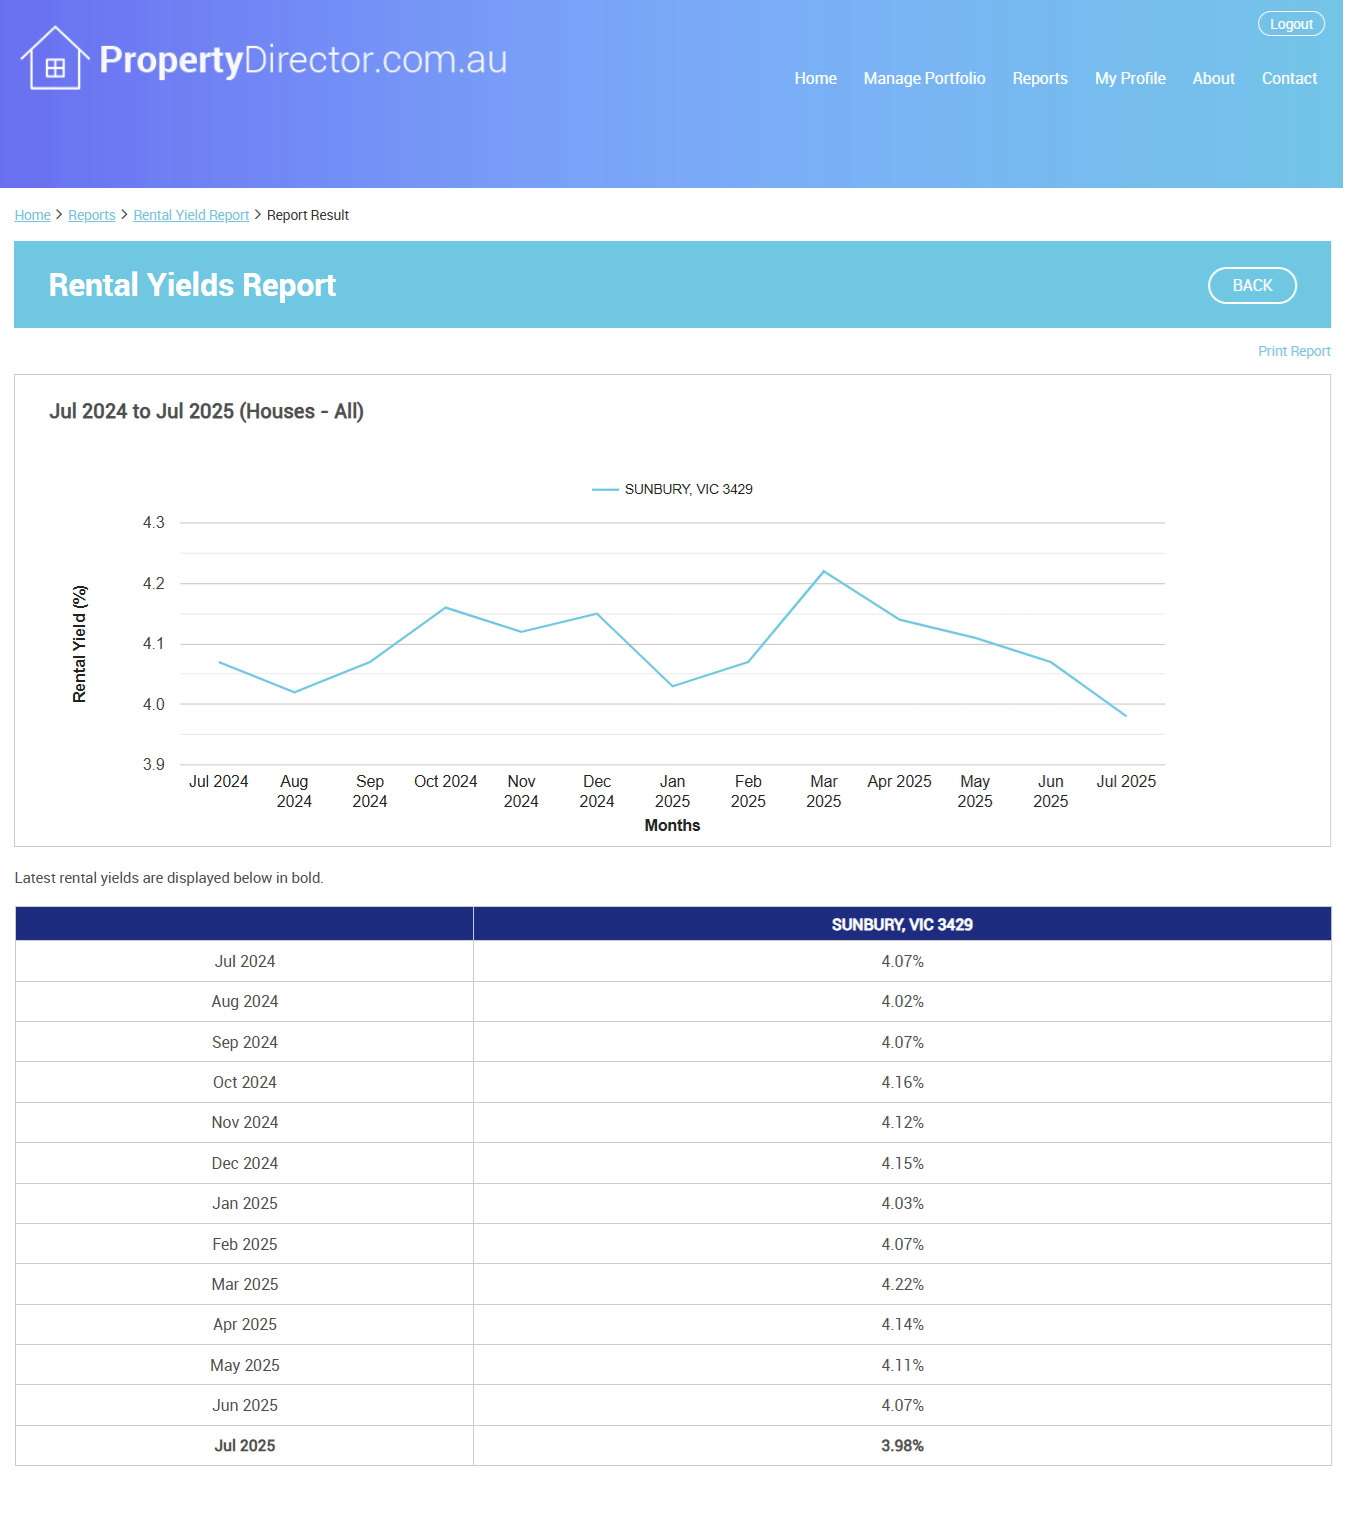Image resolution: width=1359 pixels, height=1534 pixels.
Task: Select the Jul 2024 table row label
Action: click(245, 961)
